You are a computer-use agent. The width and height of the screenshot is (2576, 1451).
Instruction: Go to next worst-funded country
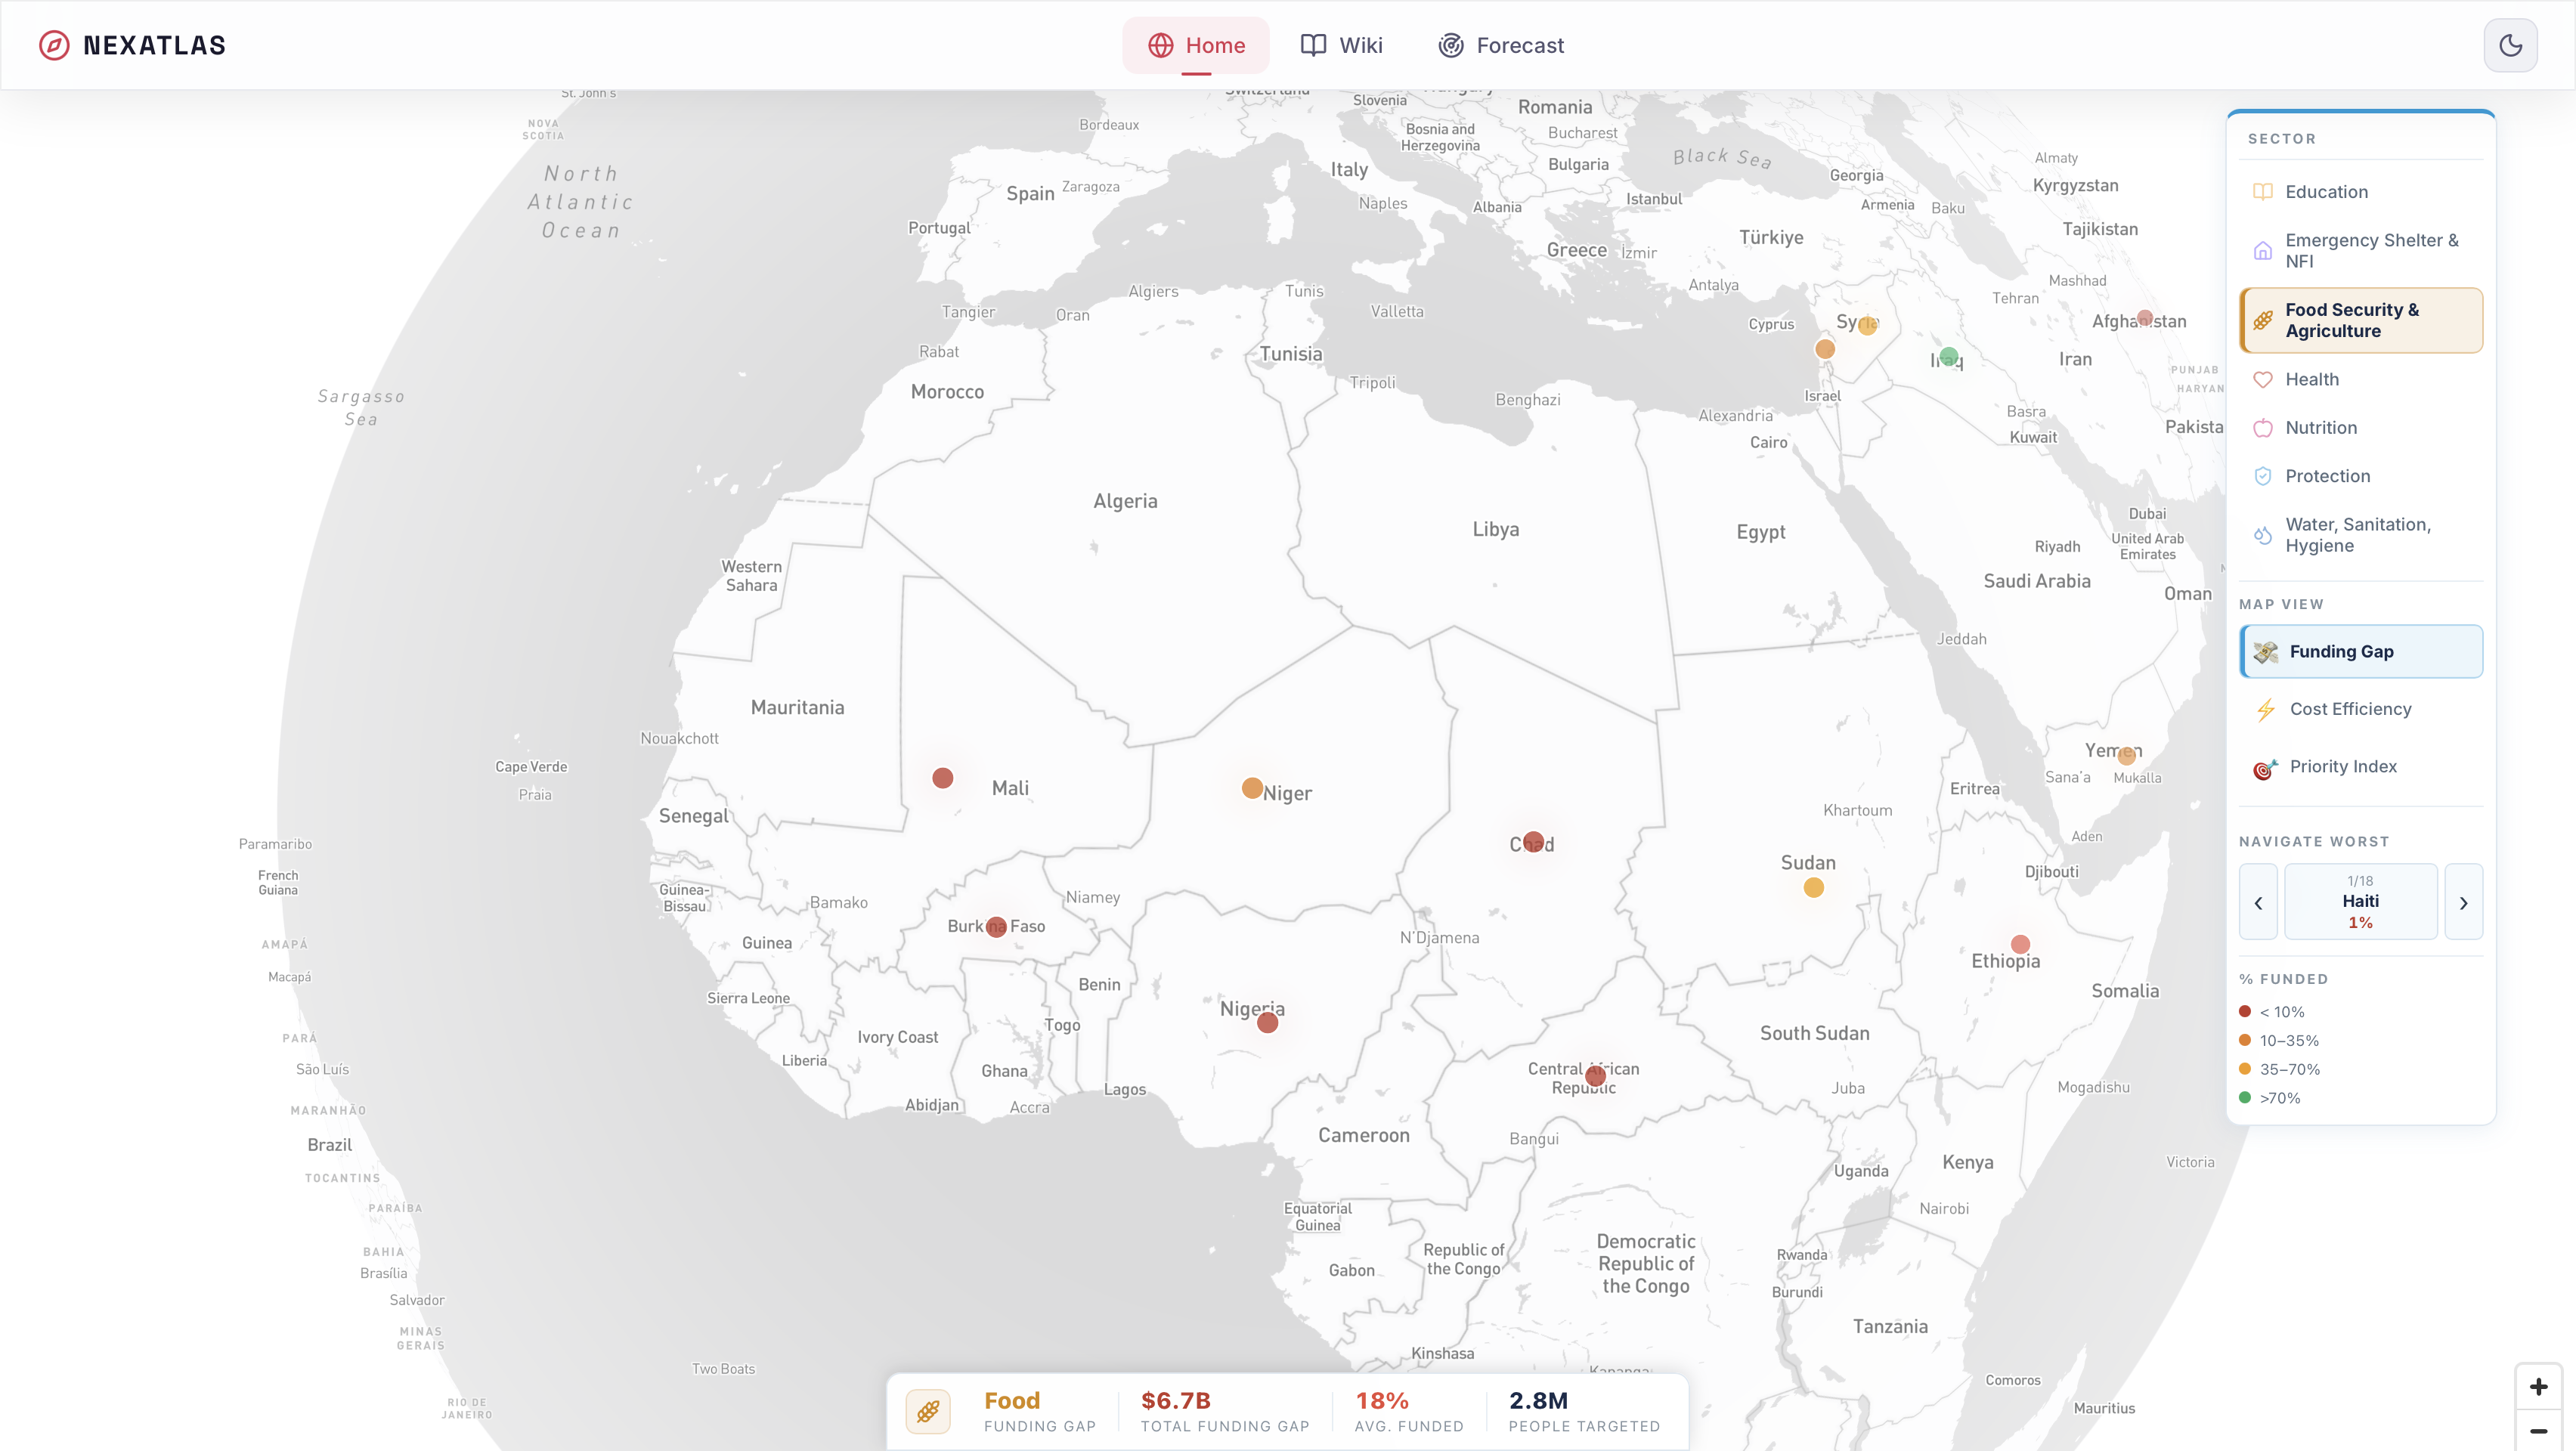click(x=2463, y=902)
